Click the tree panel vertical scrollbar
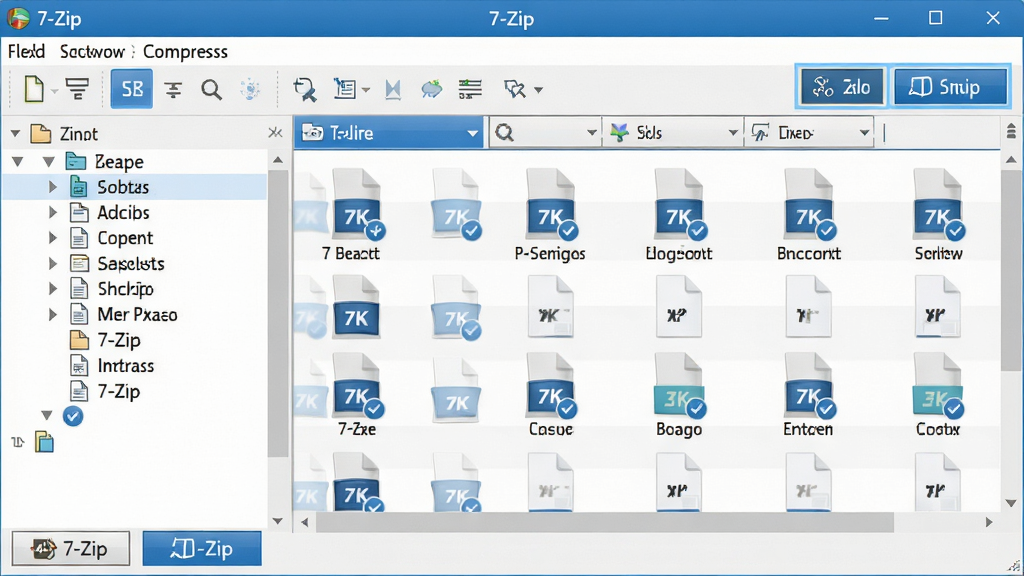The height and width of the screenshot is (576, 1024). 278,313
